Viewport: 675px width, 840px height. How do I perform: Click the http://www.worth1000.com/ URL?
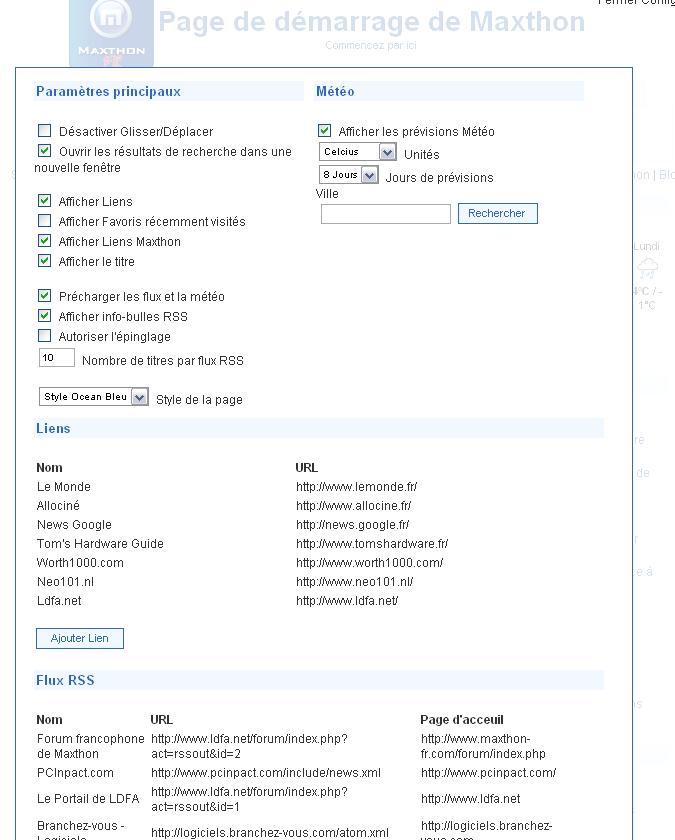click(370, 563)
